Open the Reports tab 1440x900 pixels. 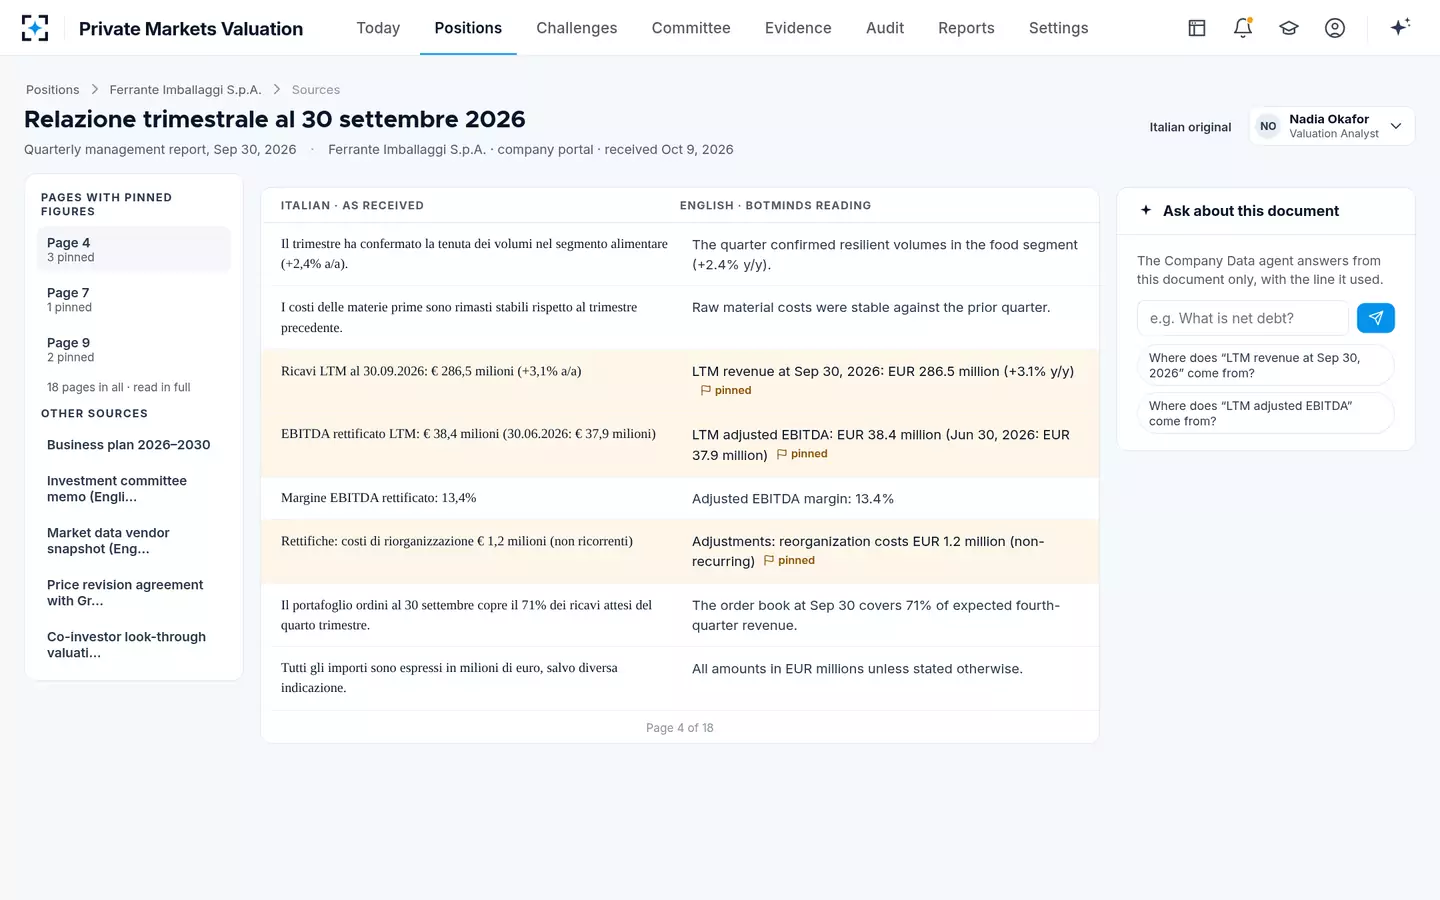[x=966, y=28]
